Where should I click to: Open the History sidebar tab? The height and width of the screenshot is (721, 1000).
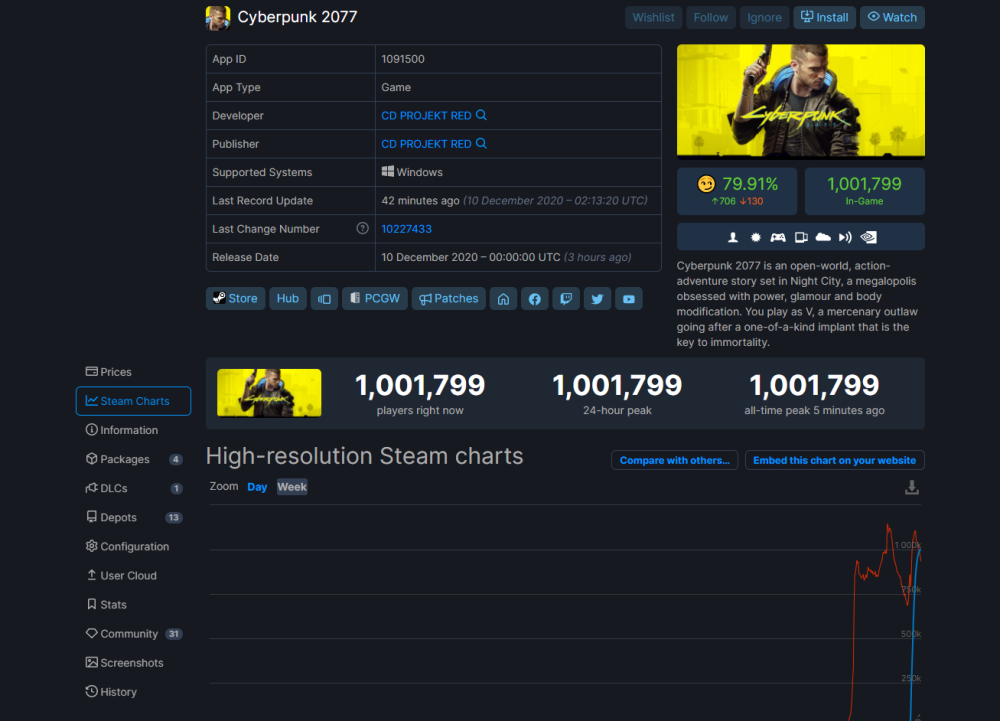click(133, 692)
